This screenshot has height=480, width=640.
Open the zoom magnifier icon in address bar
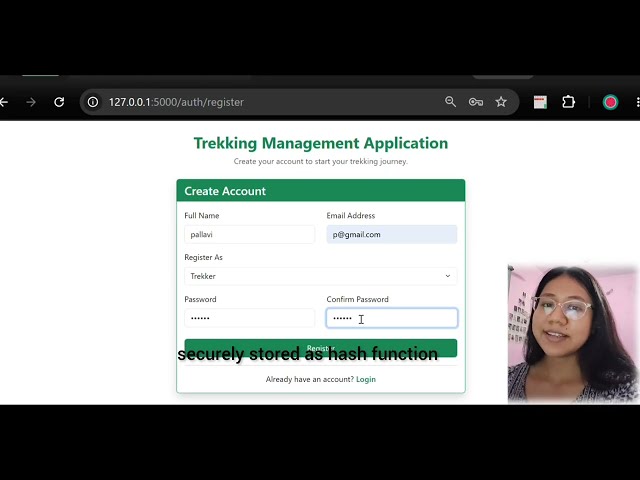coord(450,102)
